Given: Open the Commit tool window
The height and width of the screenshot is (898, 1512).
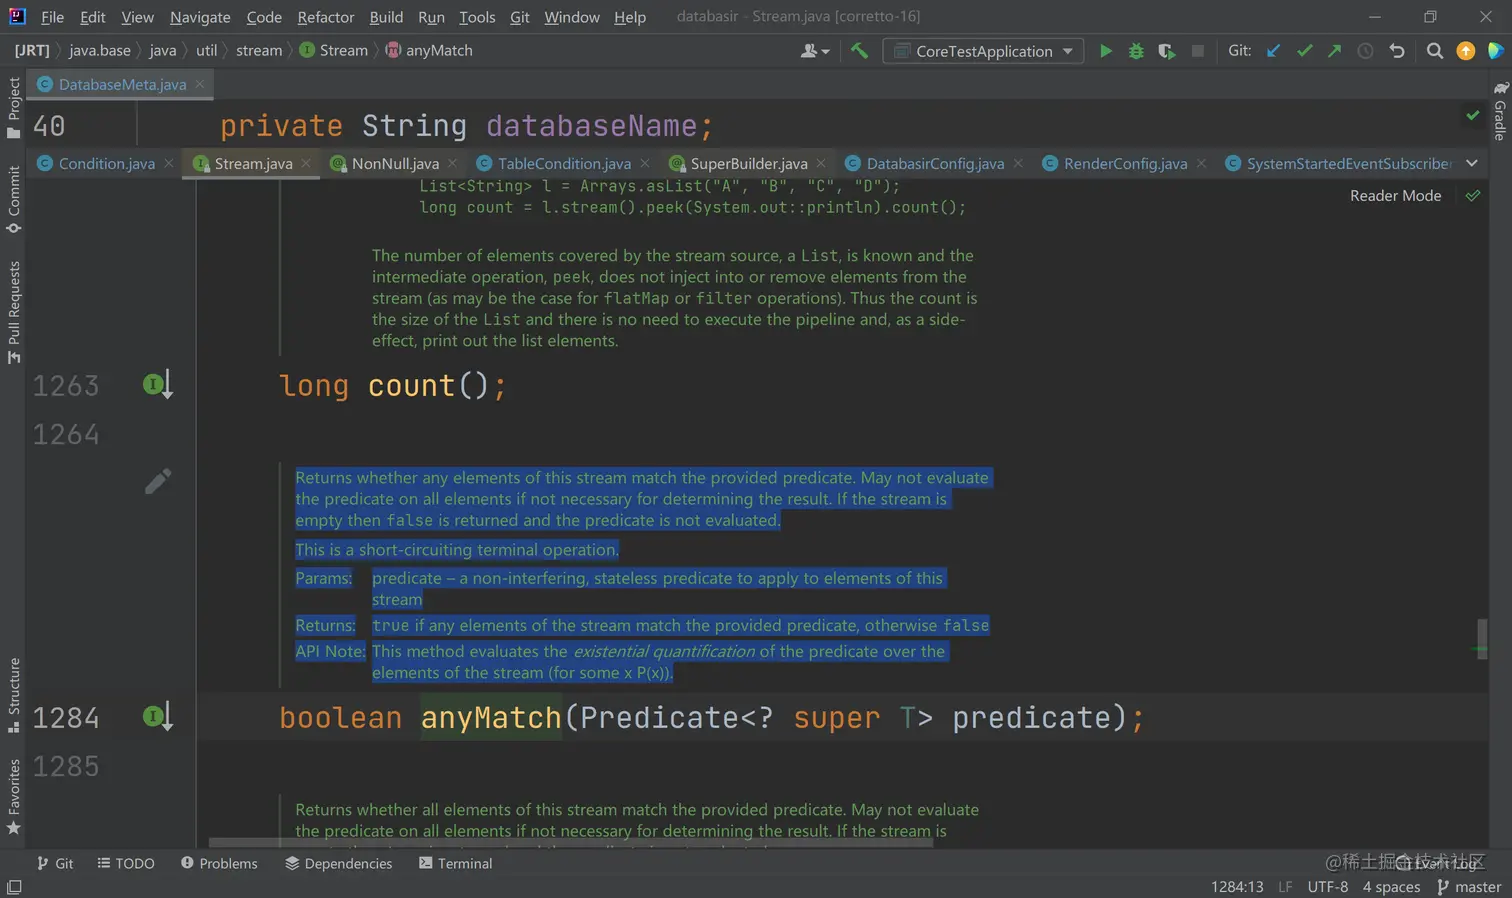Looking at the screenshot, I should click(x=14, y=199).
